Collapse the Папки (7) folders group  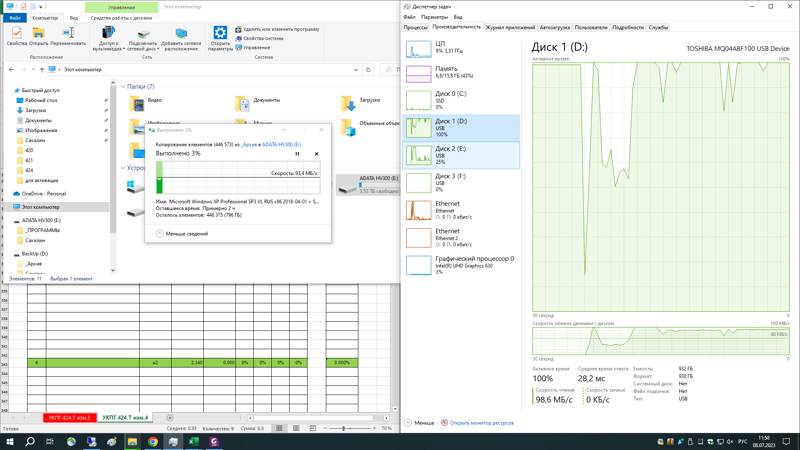tap(124, 87)
